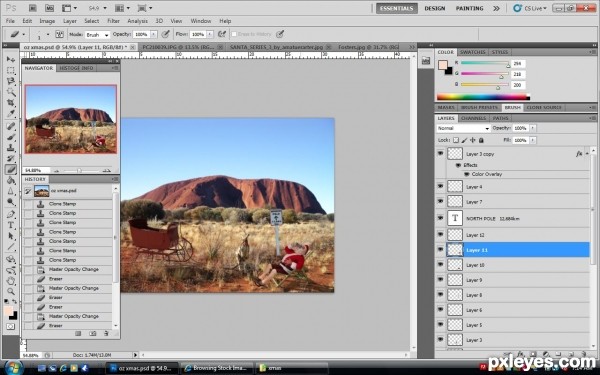Viewport: 600px width, 375px height.
Task: Select the Dodge tool
Action: 11,202
